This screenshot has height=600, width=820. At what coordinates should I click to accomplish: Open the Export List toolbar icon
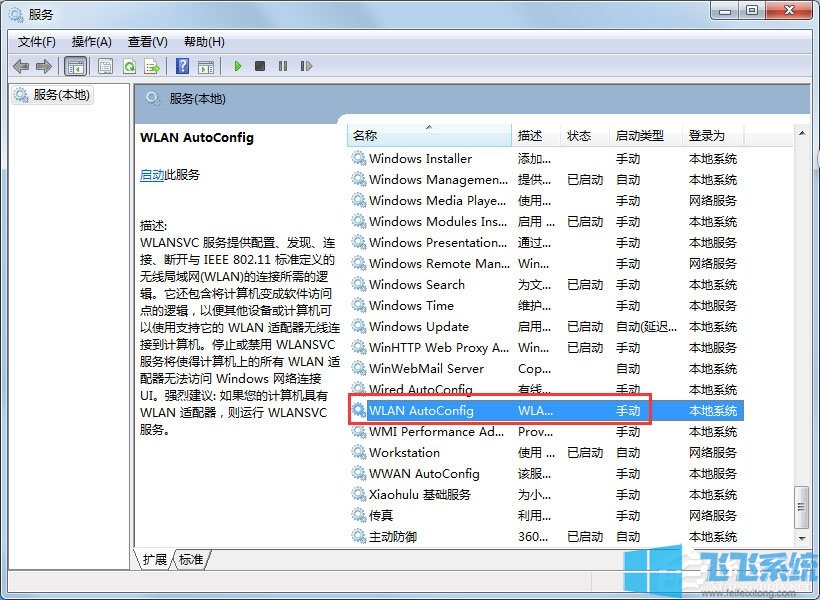coord(152,66)
